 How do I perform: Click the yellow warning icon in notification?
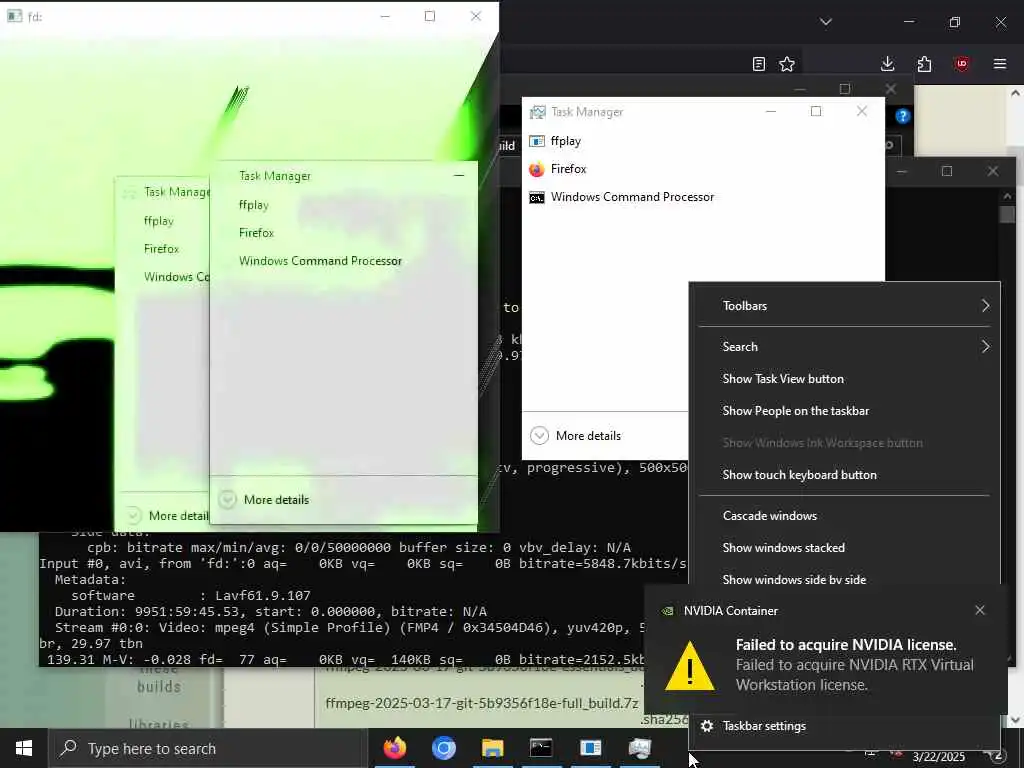[689, 666]
